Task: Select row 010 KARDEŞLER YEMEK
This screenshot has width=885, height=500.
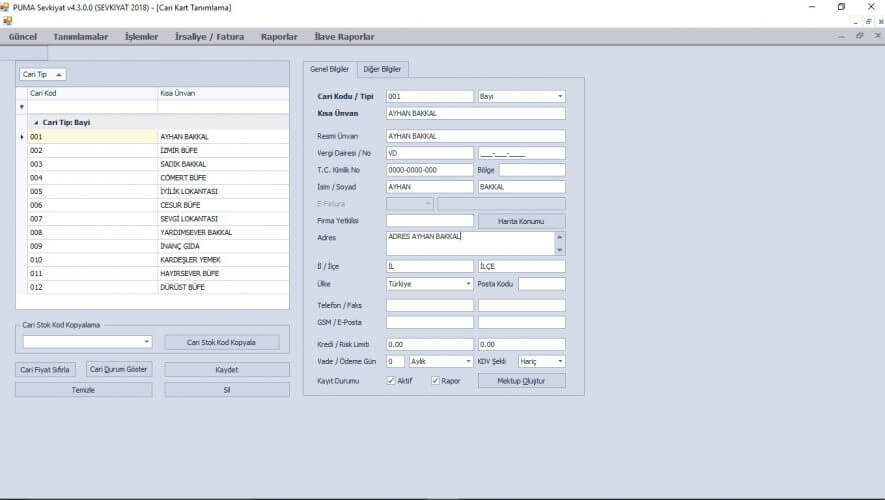Action: click(x=158, y=260)
